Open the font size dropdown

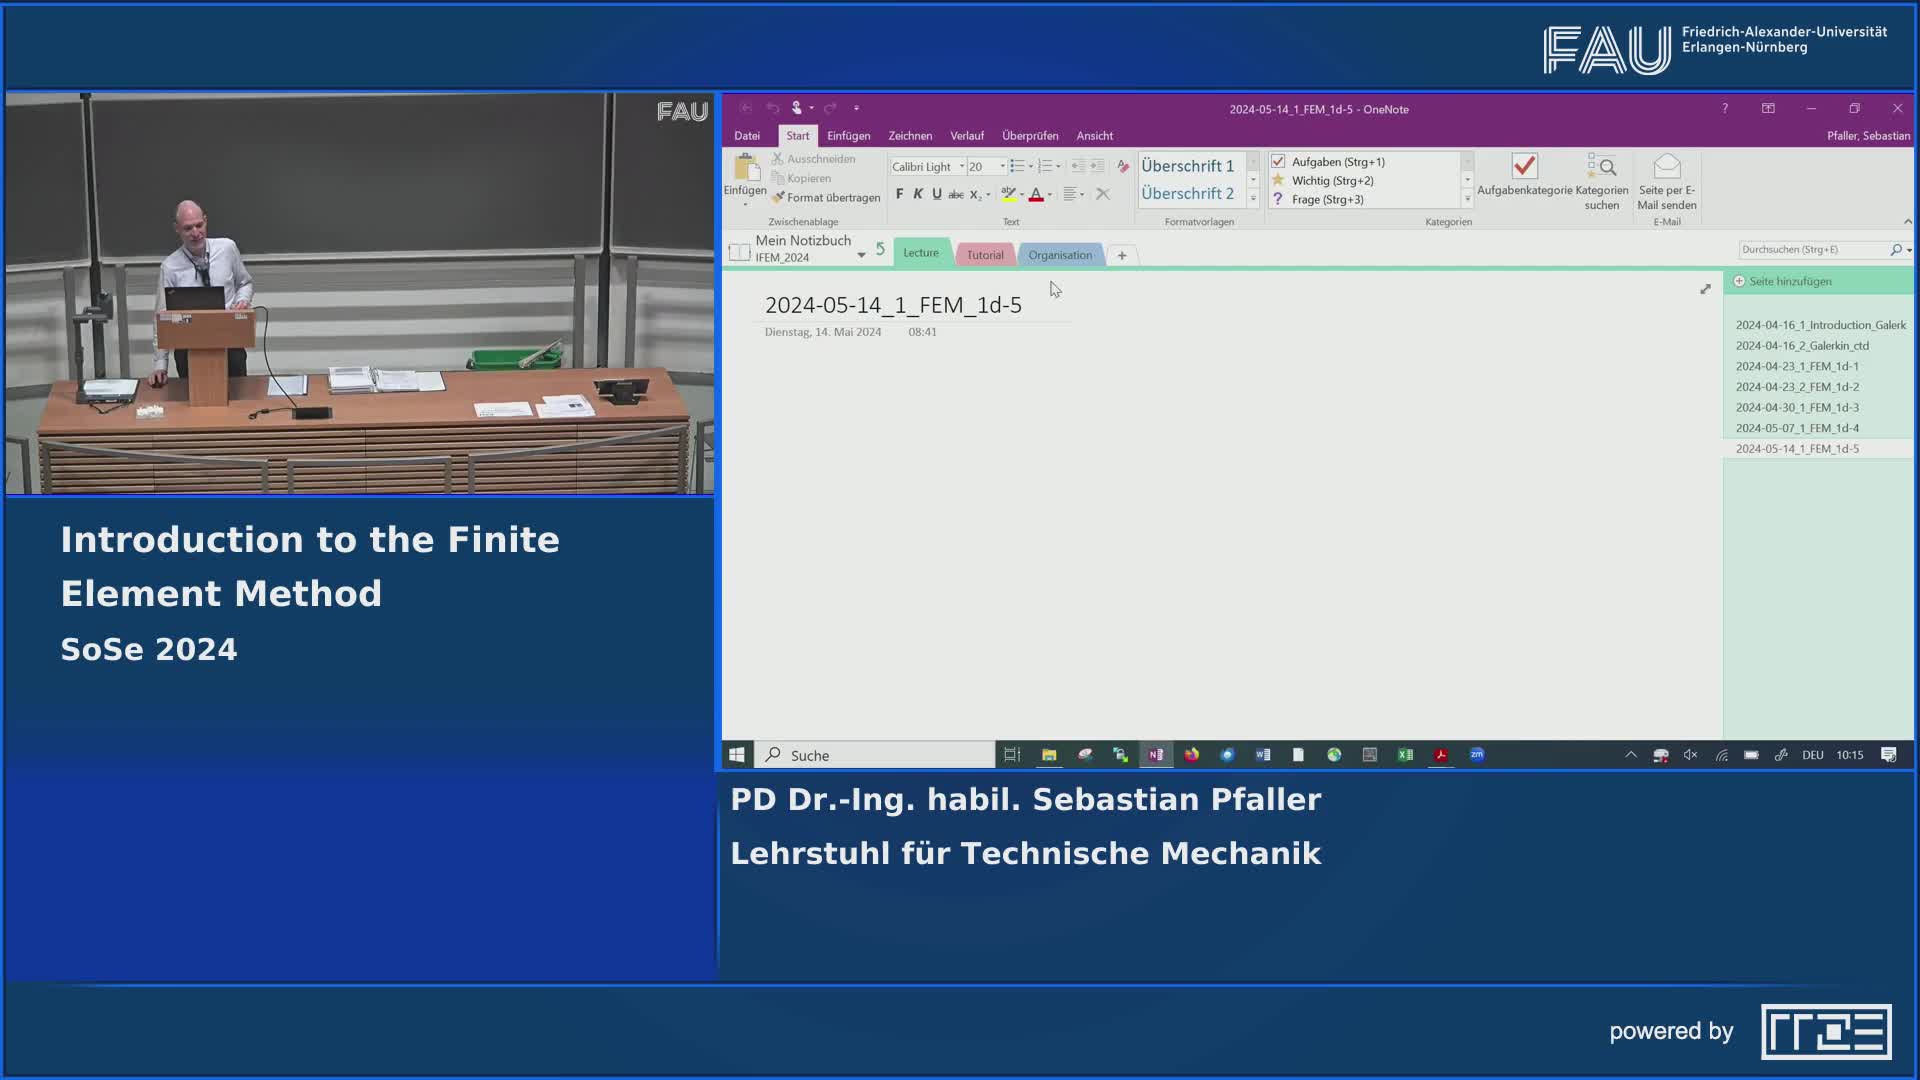click(1002, 166)
